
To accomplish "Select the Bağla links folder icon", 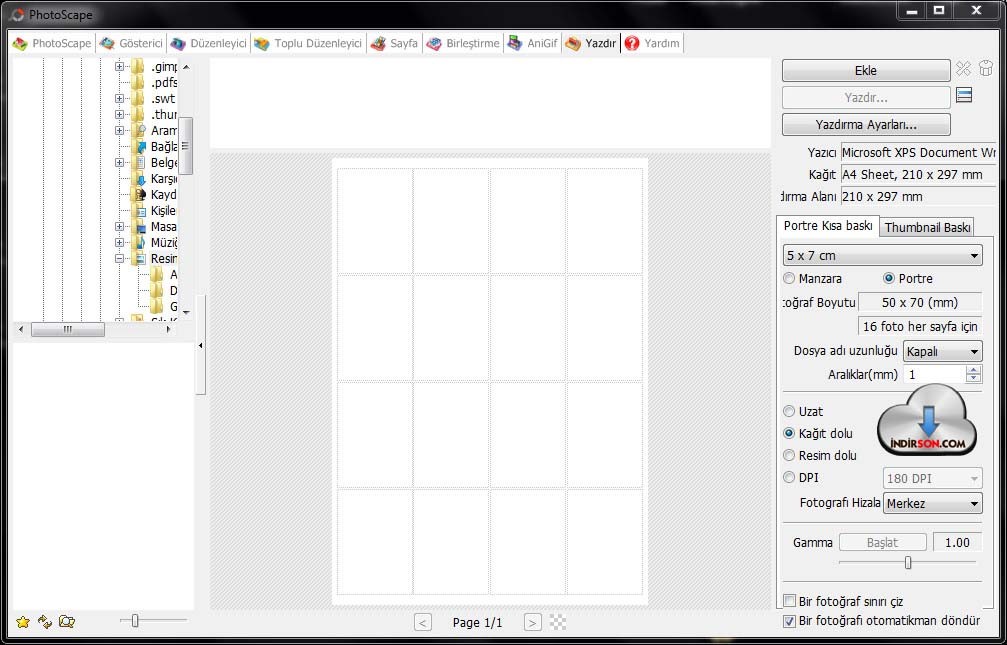I will click(139, 146).
